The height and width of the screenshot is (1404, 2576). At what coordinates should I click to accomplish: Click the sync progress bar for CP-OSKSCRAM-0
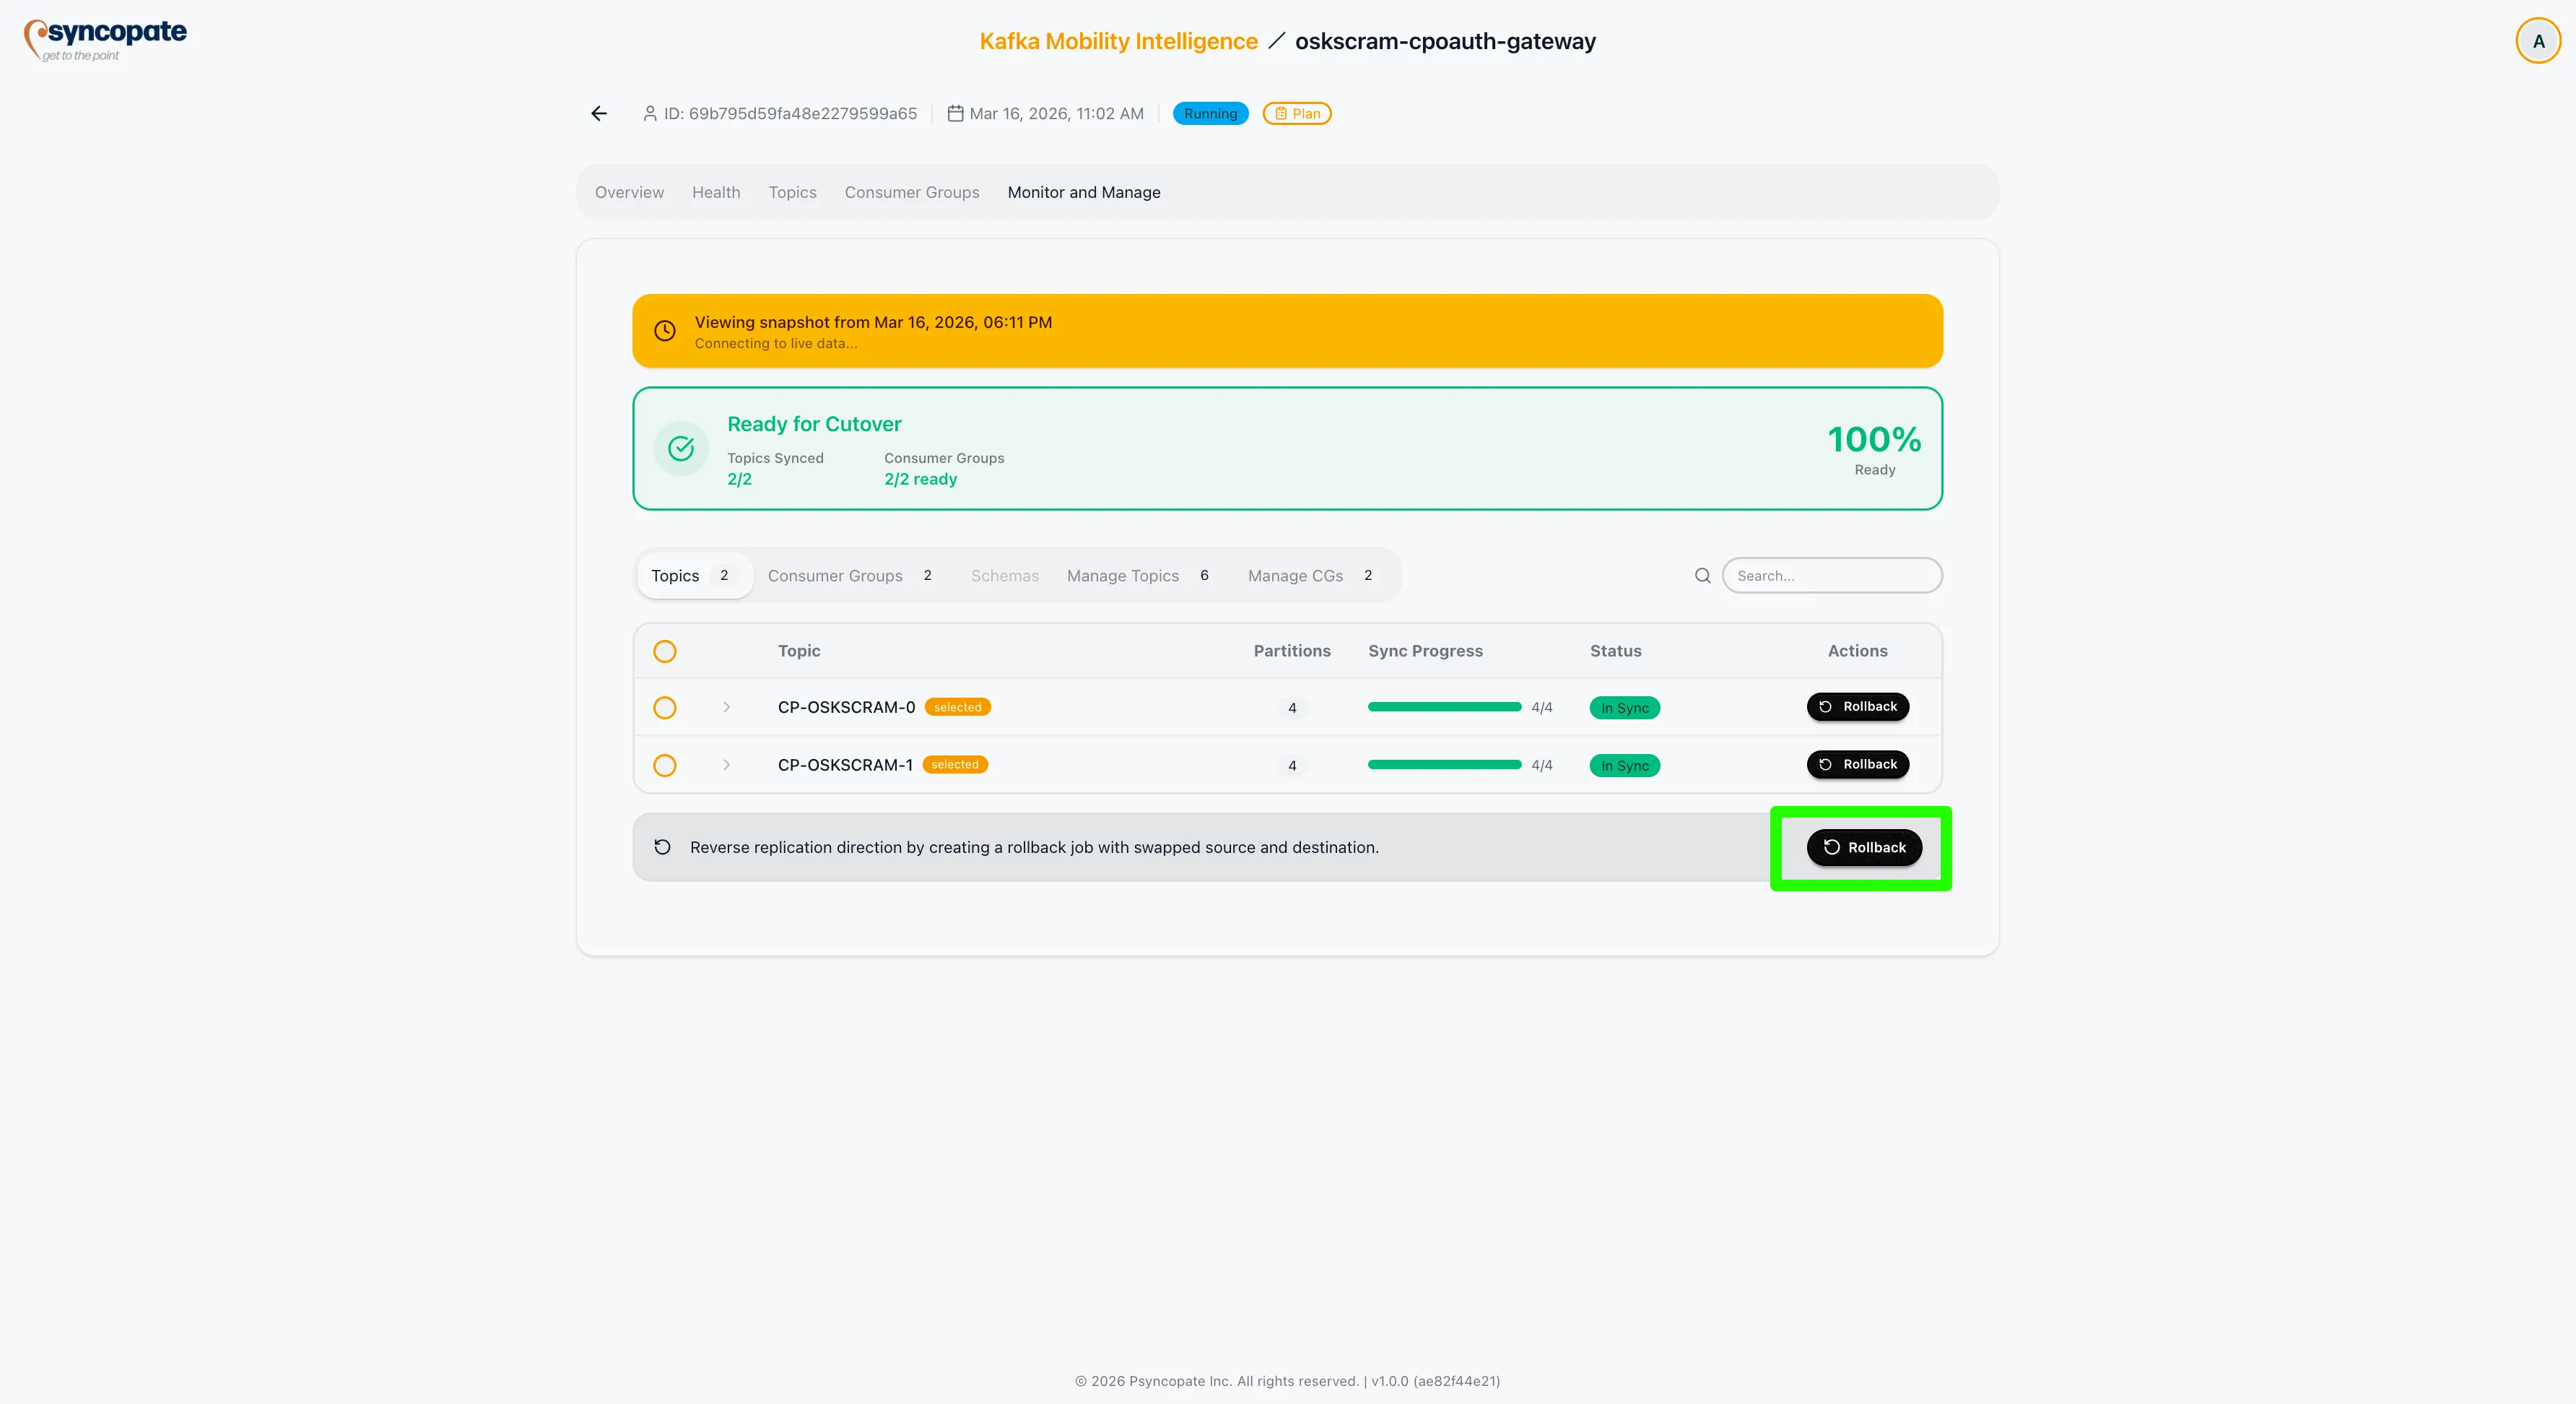pos(1445,707)
